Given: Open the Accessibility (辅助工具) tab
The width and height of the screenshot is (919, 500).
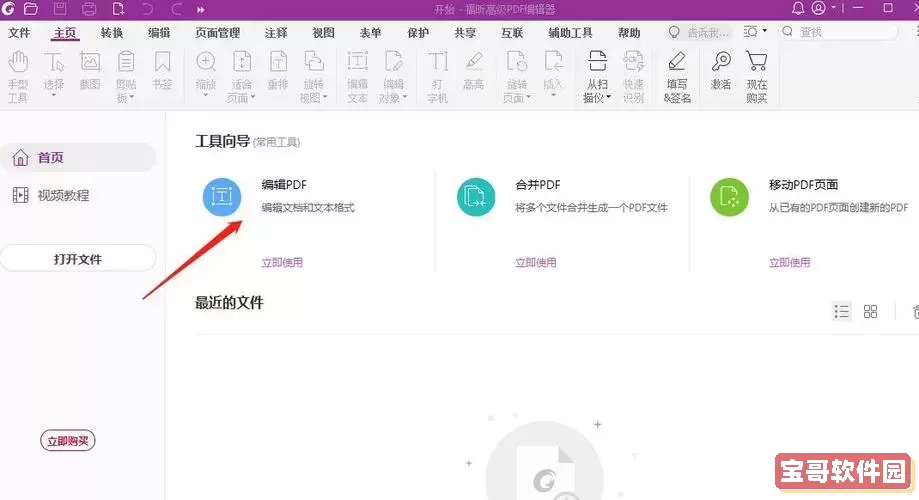Looking at the screenshot, I should 570,33.
